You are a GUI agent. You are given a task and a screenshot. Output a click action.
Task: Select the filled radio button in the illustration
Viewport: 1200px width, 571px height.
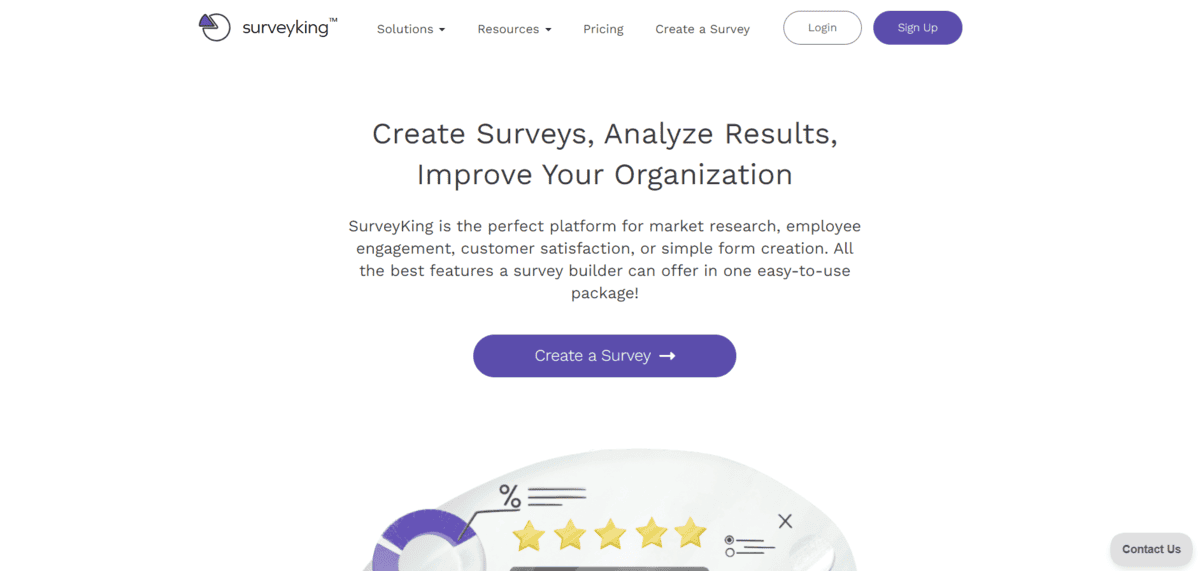tap(730, 540)
